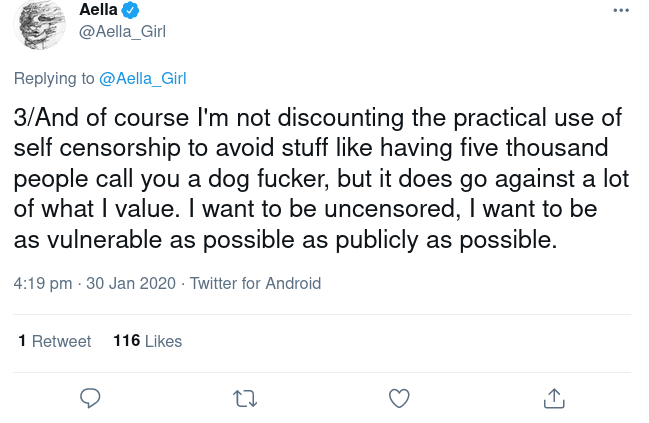Click the 30 Jan 2020 date
Image resolution: width=649 pixels, height=423 pixels.
(133, 283)
